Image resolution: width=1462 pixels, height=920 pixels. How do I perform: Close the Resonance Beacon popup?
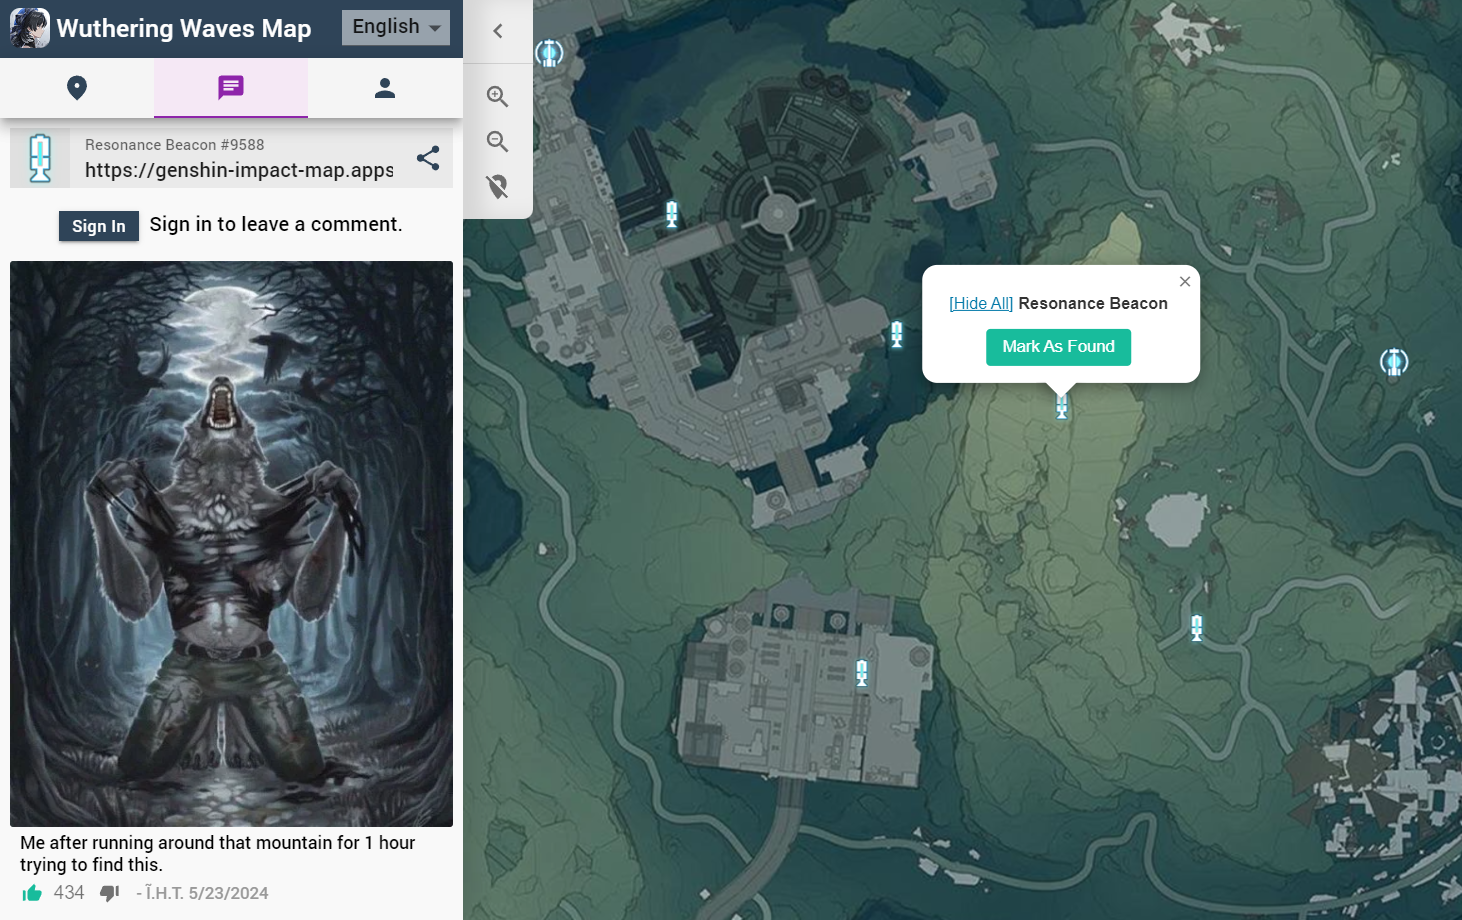(x=1185, y=282)
